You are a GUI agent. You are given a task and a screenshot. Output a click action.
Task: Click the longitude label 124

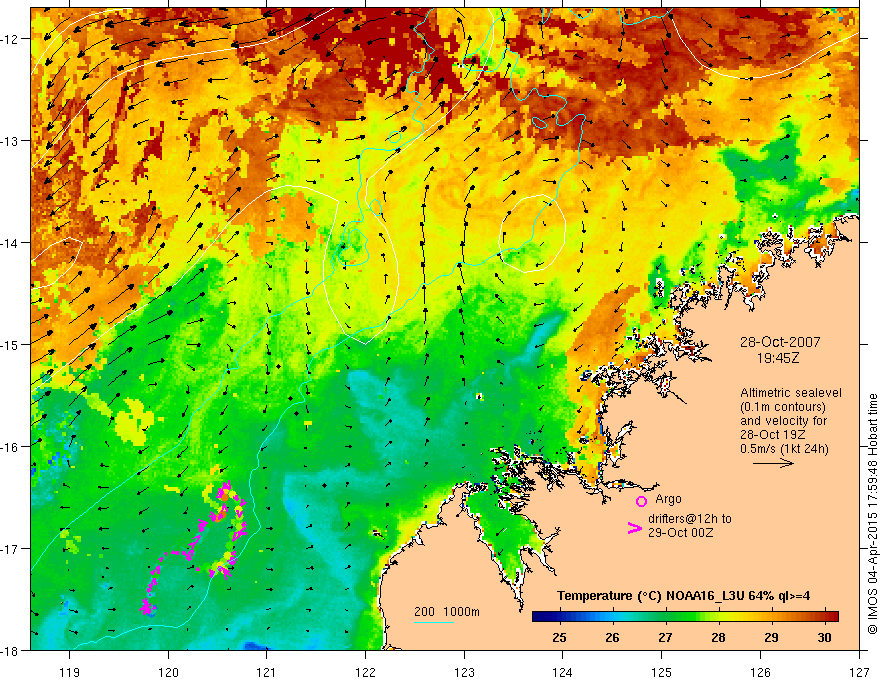[x=563, y=672]
